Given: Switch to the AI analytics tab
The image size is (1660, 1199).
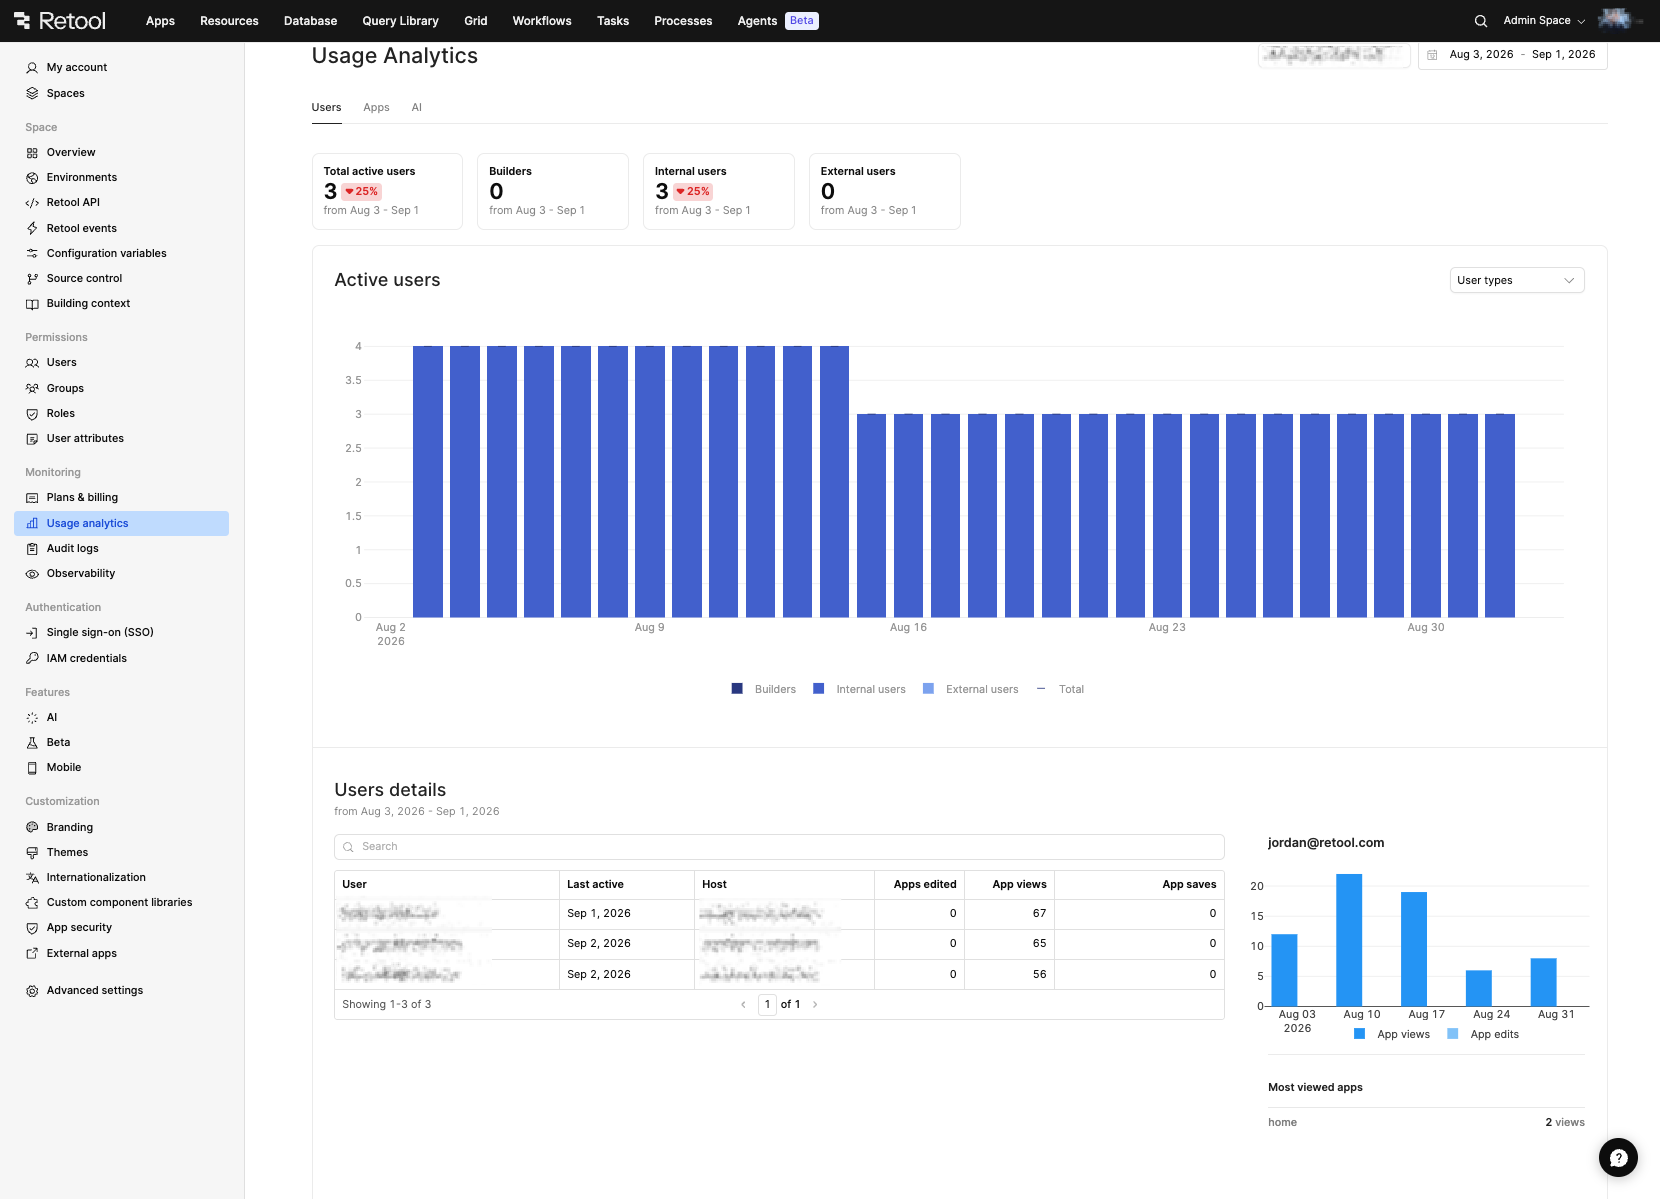Looking at the screenshot, I should tap(417, 108).
